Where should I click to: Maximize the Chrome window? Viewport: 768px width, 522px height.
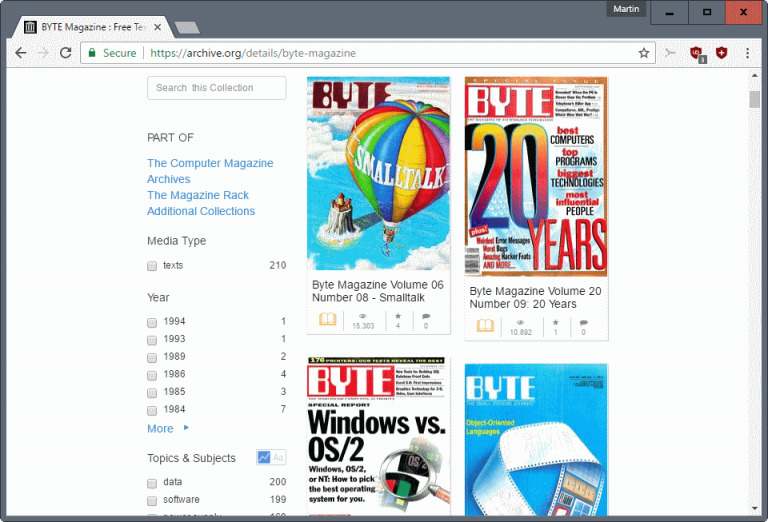(706, 12)
